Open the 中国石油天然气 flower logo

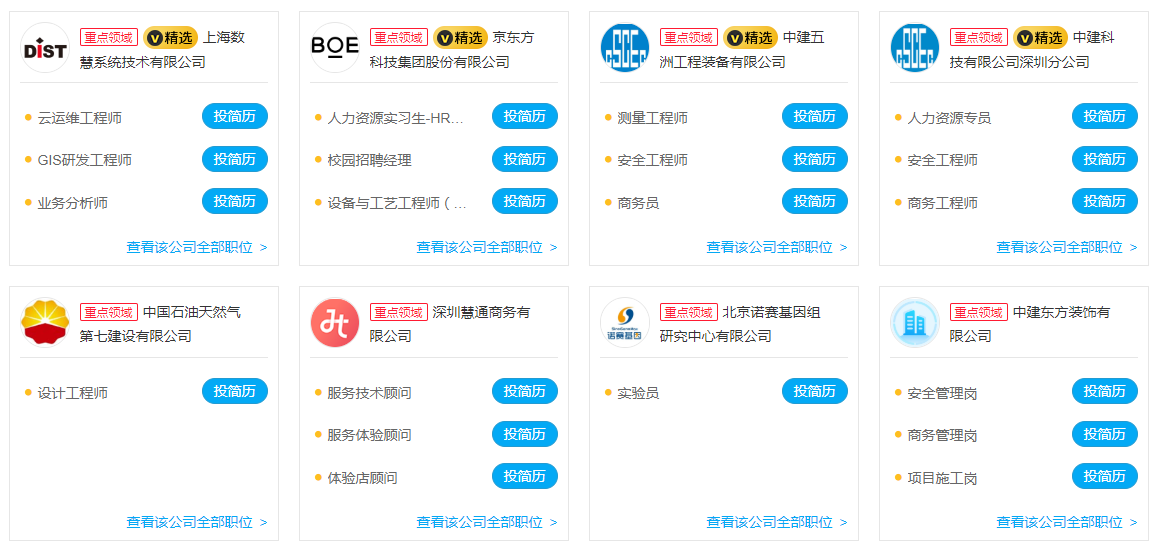coord(45,323)
